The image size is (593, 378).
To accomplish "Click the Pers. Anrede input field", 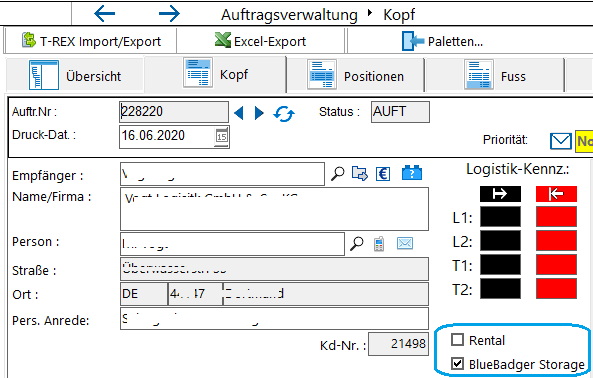I will [274, 318].
